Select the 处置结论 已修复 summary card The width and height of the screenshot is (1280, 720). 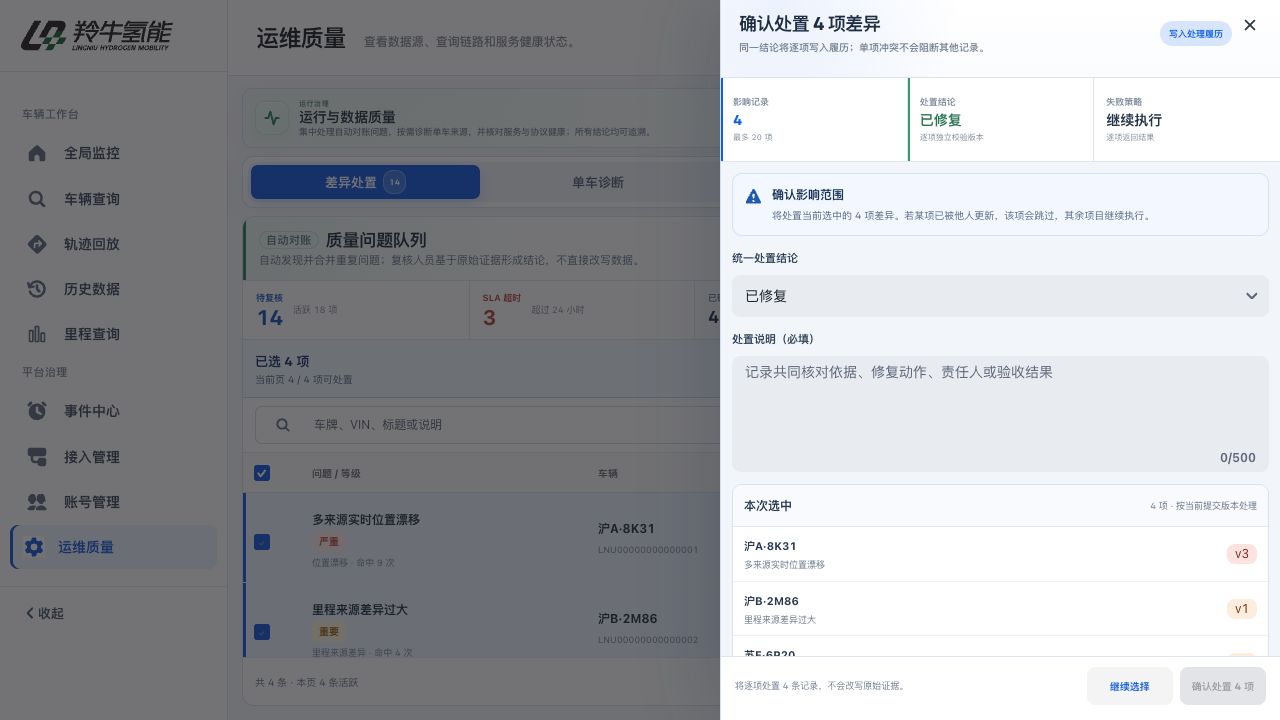(1000, 119)
